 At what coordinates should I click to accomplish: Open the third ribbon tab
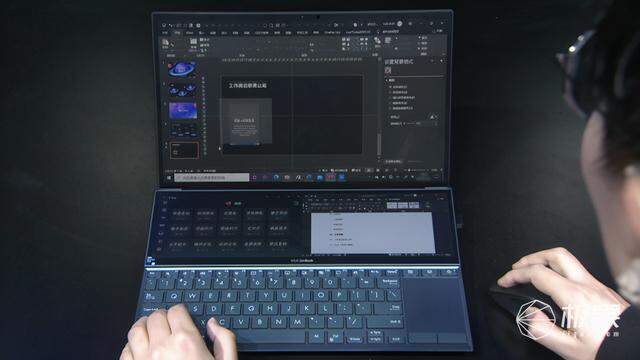tap(189, 33)
